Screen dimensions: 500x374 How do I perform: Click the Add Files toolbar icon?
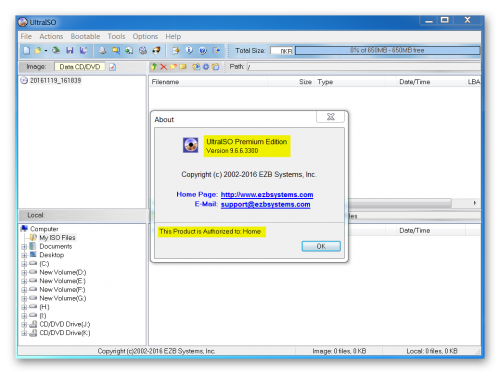coord(176,51)
